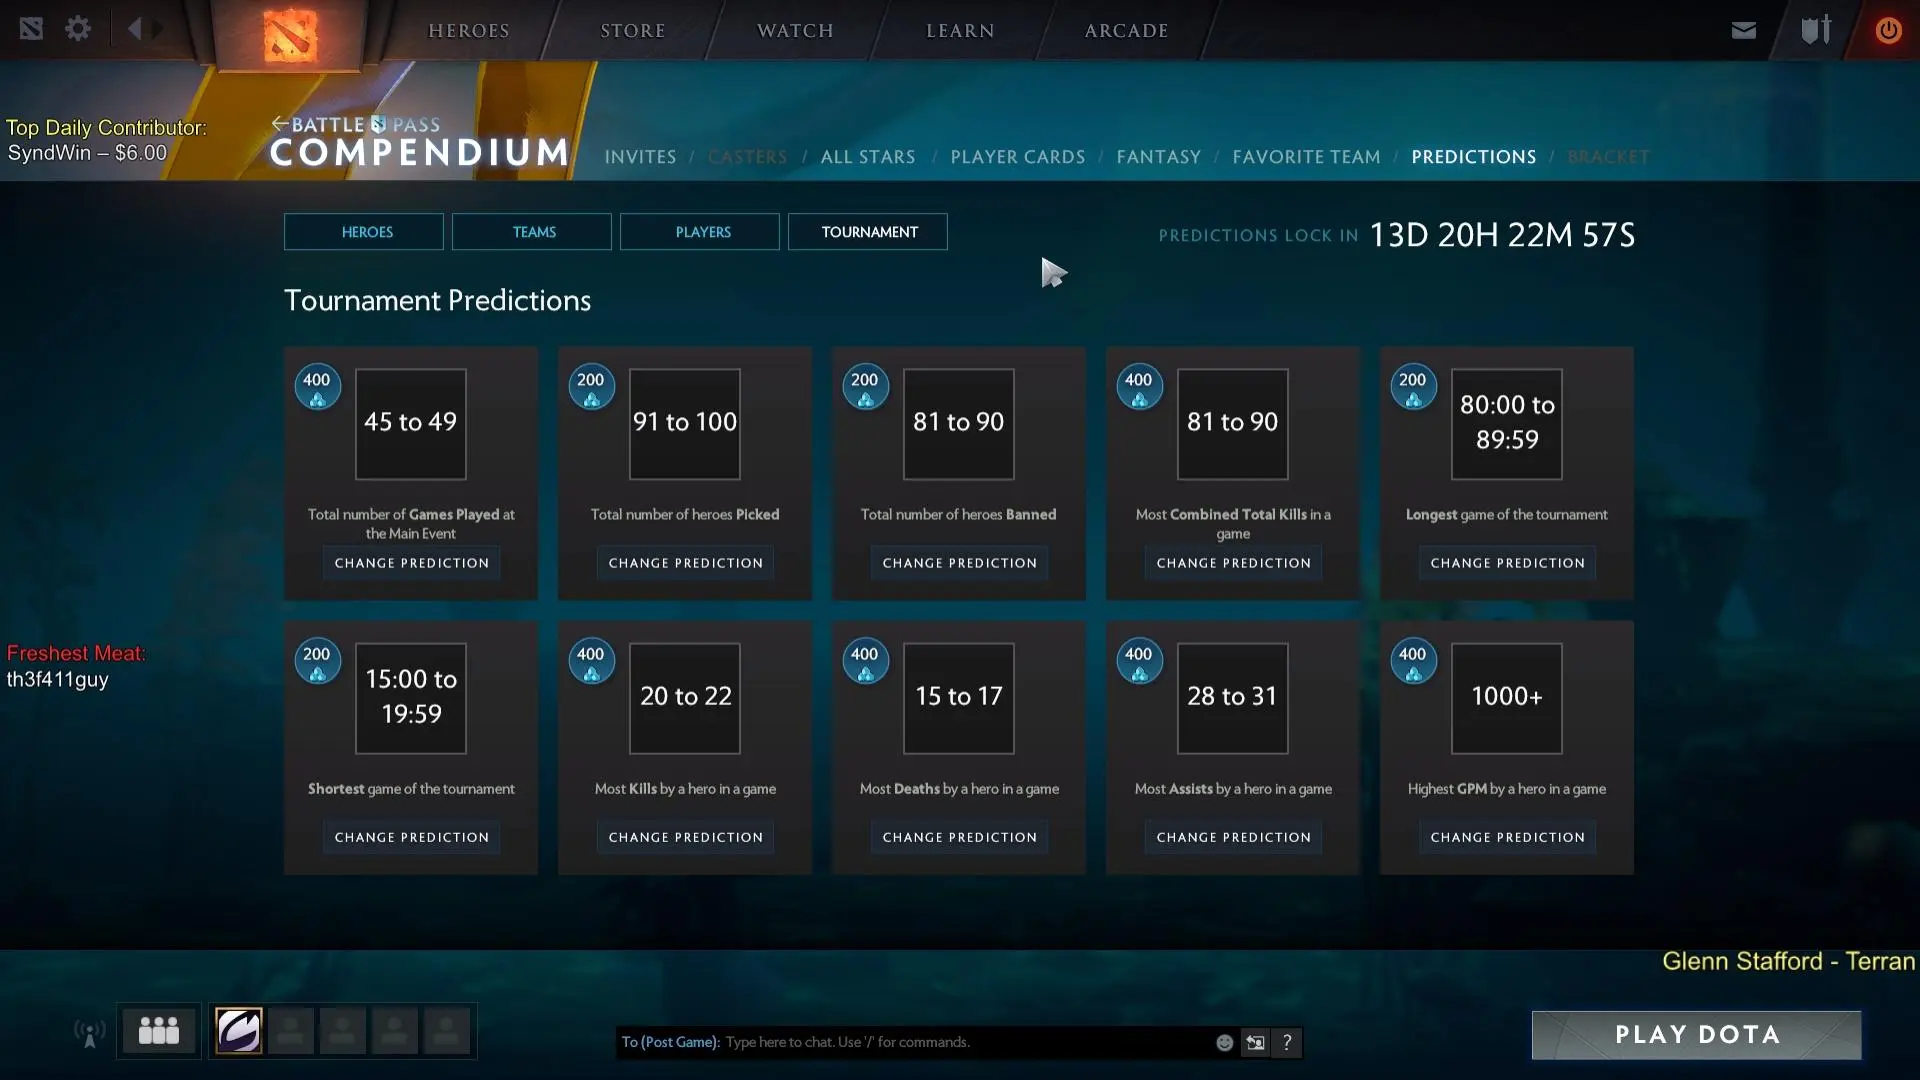
Task: Go to the PLAYER CARDS section
Action: click(1018, 157)
